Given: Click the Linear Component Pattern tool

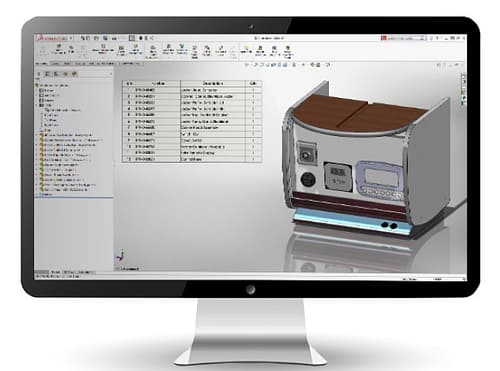Looking at the screenshot, I should click(103, 50).
